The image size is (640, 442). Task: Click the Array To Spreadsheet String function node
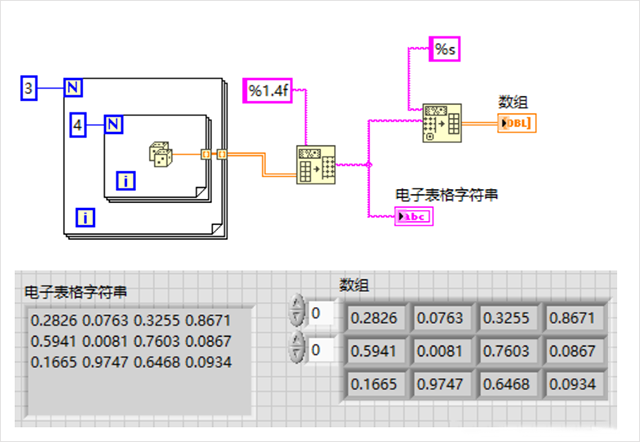[316, 164]
